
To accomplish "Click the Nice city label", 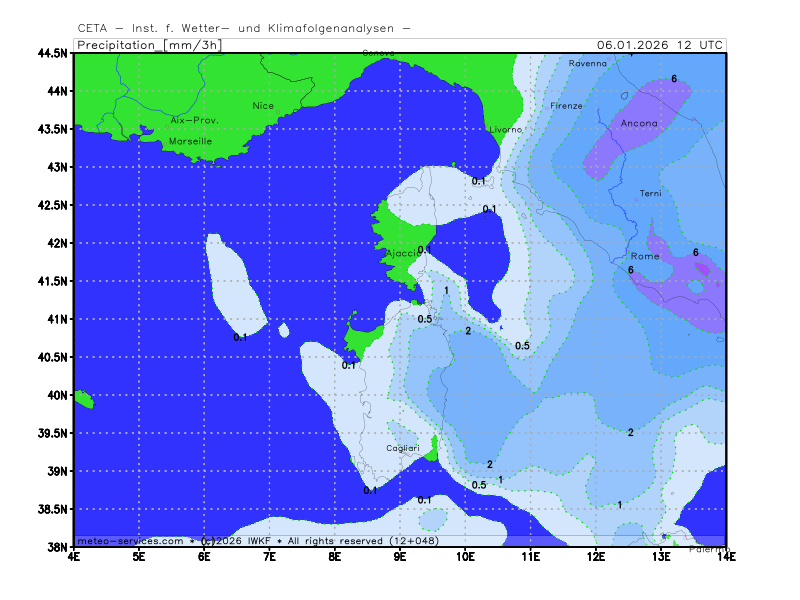I will click(x=263, y=105).
